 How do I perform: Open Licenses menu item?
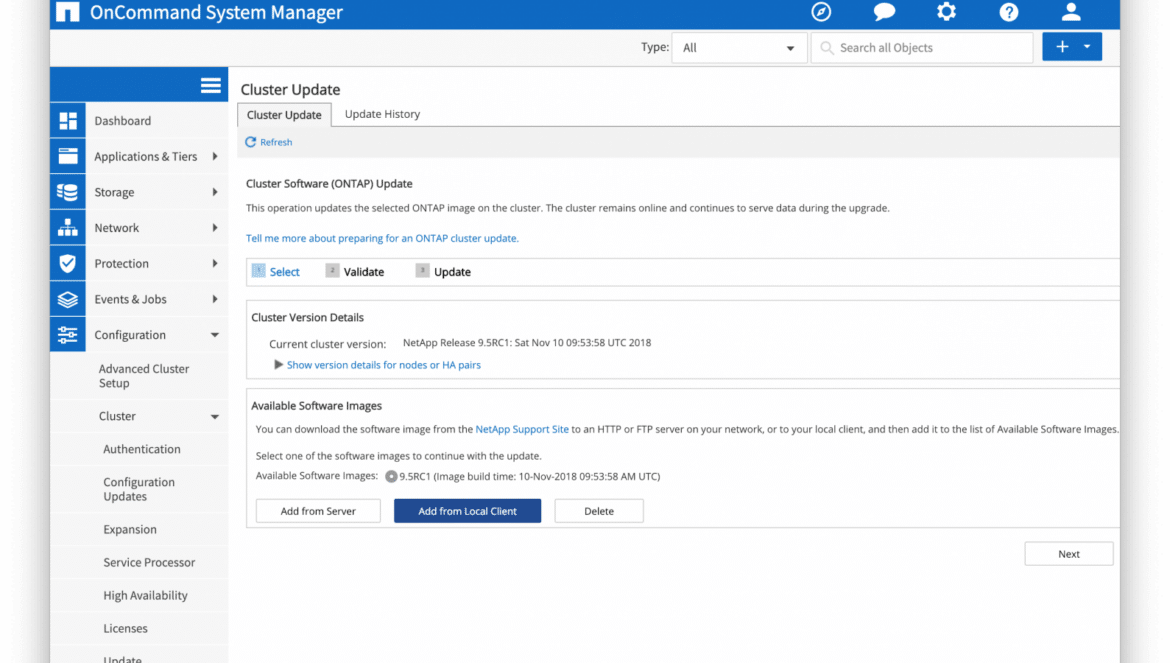(x=125, y=628)
